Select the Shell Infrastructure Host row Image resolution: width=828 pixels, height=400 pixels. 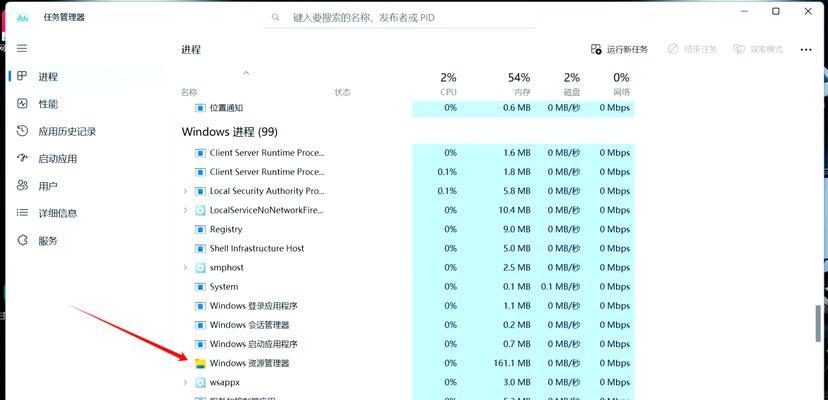407,248
